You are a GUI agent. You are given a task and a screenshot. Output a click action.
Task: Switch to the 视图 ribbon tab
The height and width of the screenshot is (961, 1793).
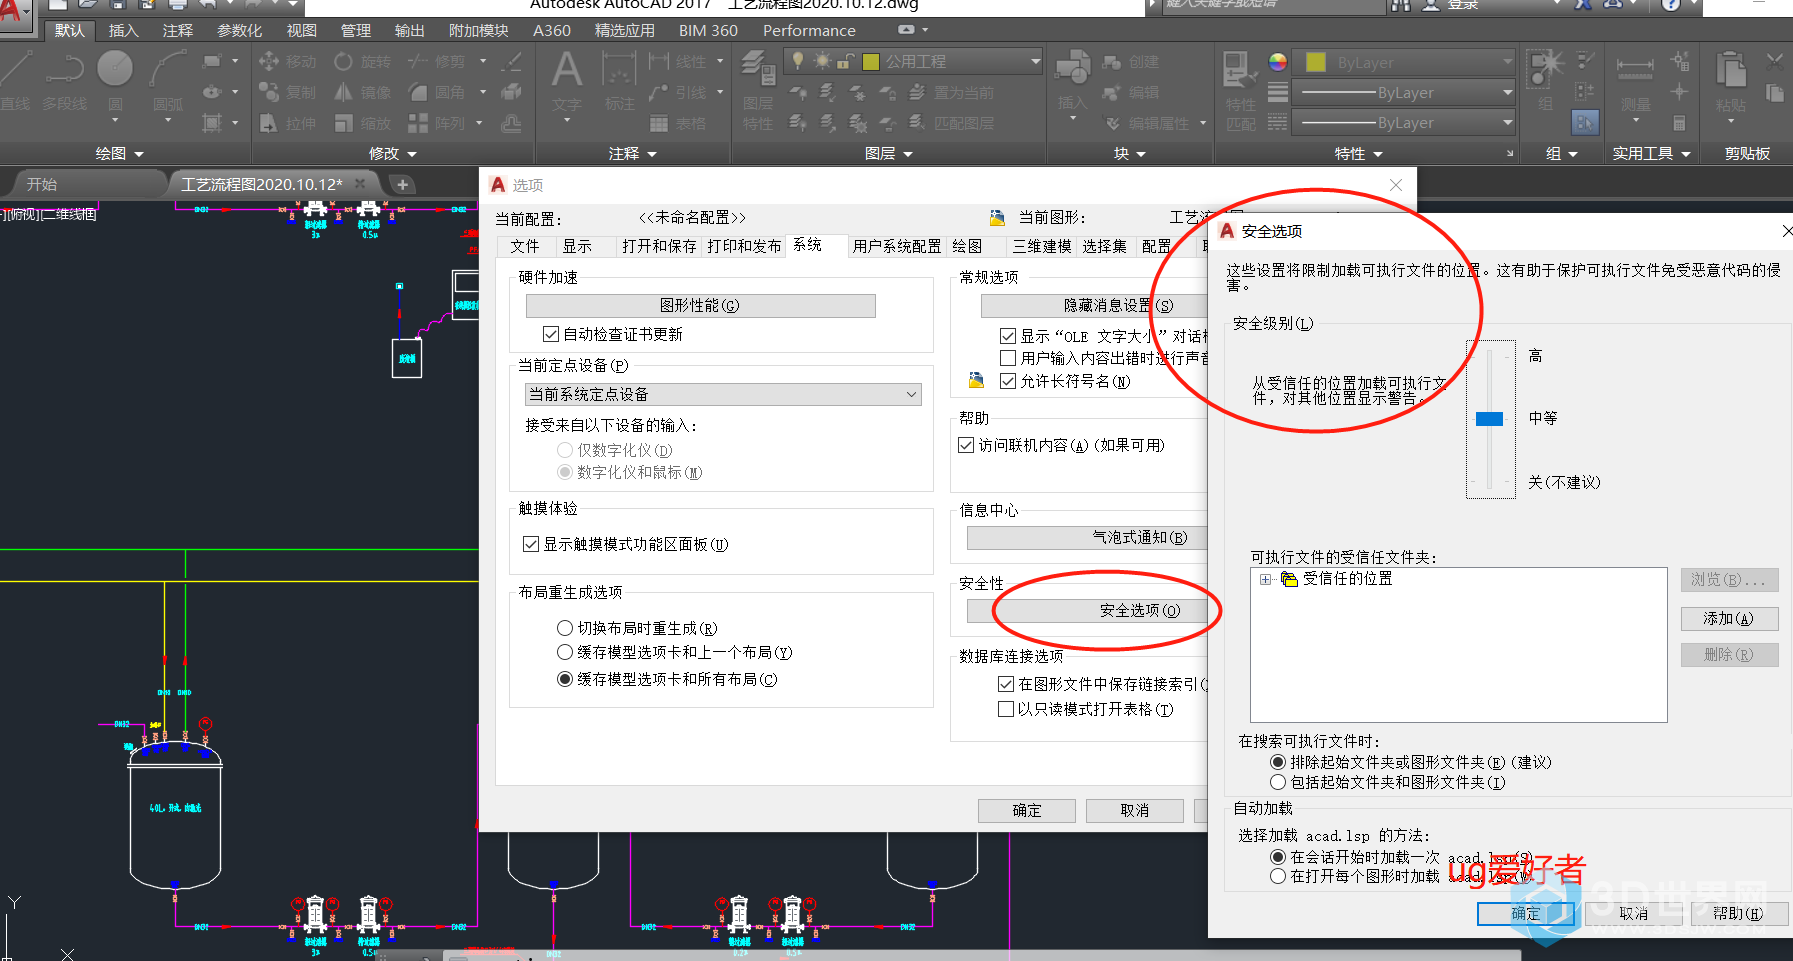pyautogui.click(x=302, y=31)
